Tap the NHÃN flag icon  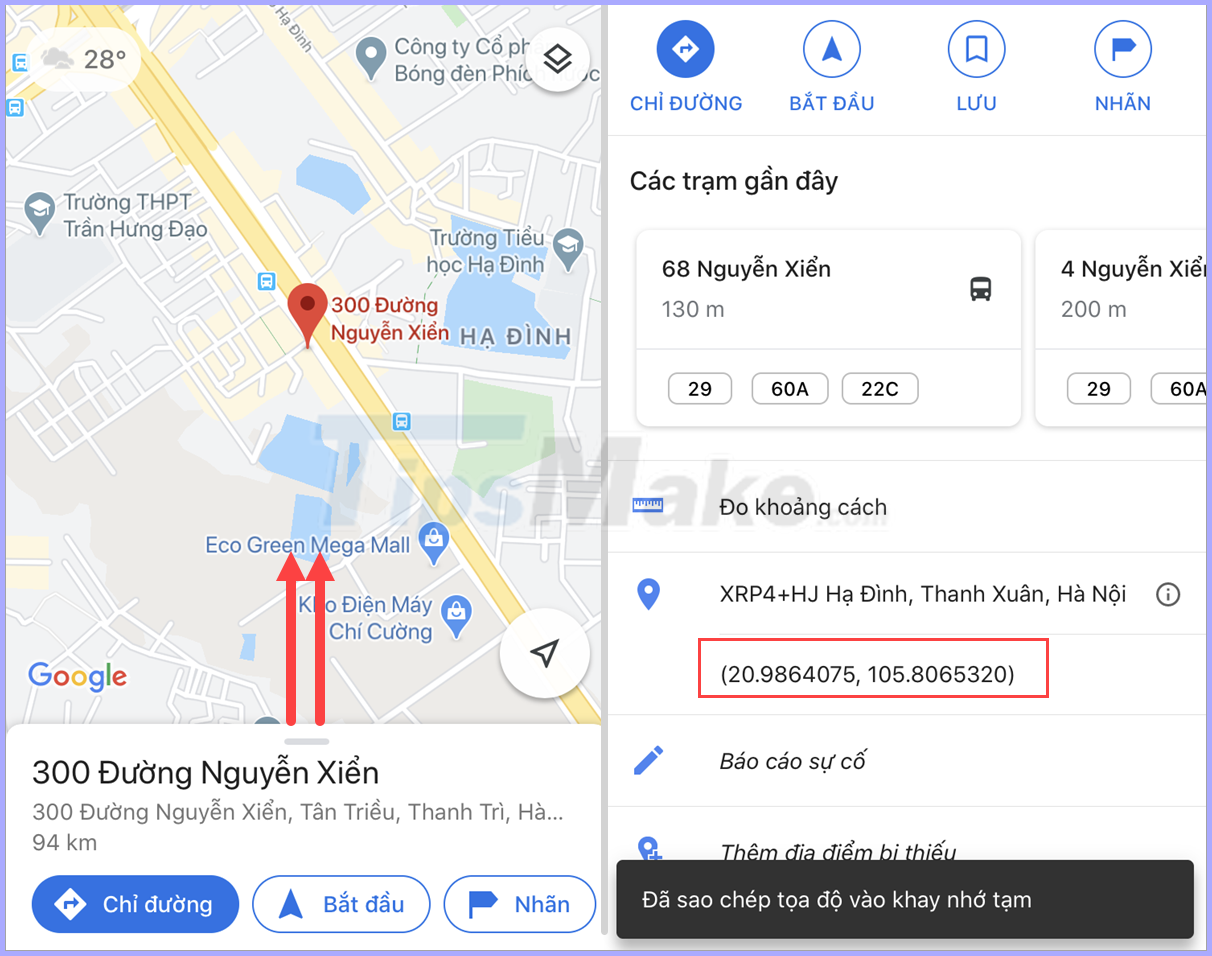click(1123, 49)
